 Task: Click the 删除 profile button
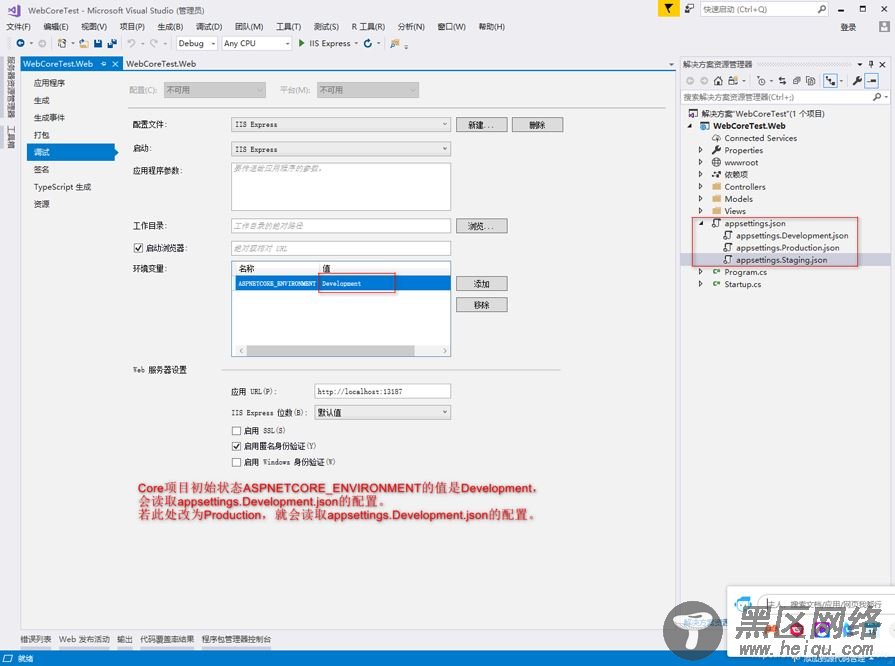point(537,125)
